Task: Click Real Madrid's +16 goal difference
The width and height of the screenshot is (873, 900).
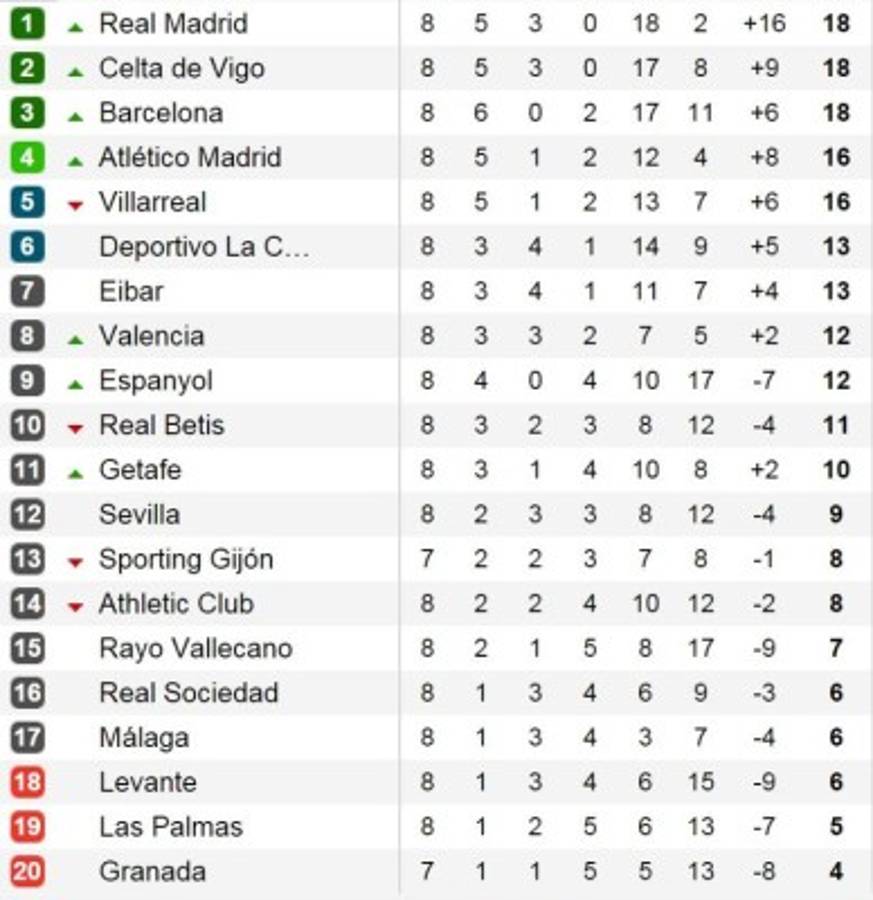Action: coord(765,23)
